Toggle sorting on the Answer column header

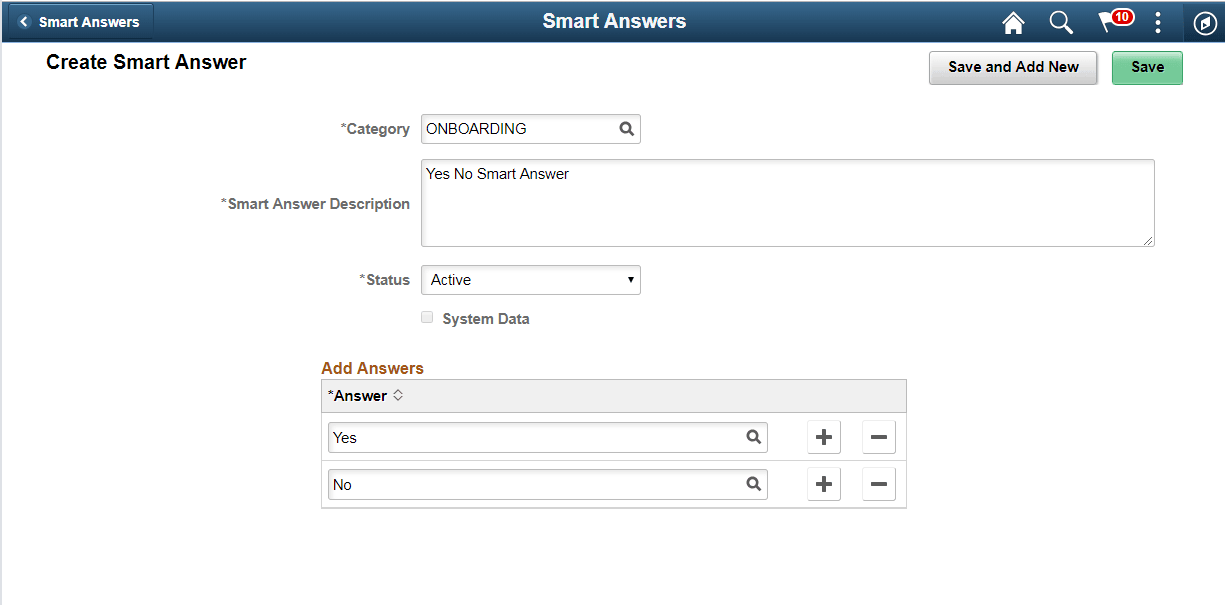click(397, 395)
